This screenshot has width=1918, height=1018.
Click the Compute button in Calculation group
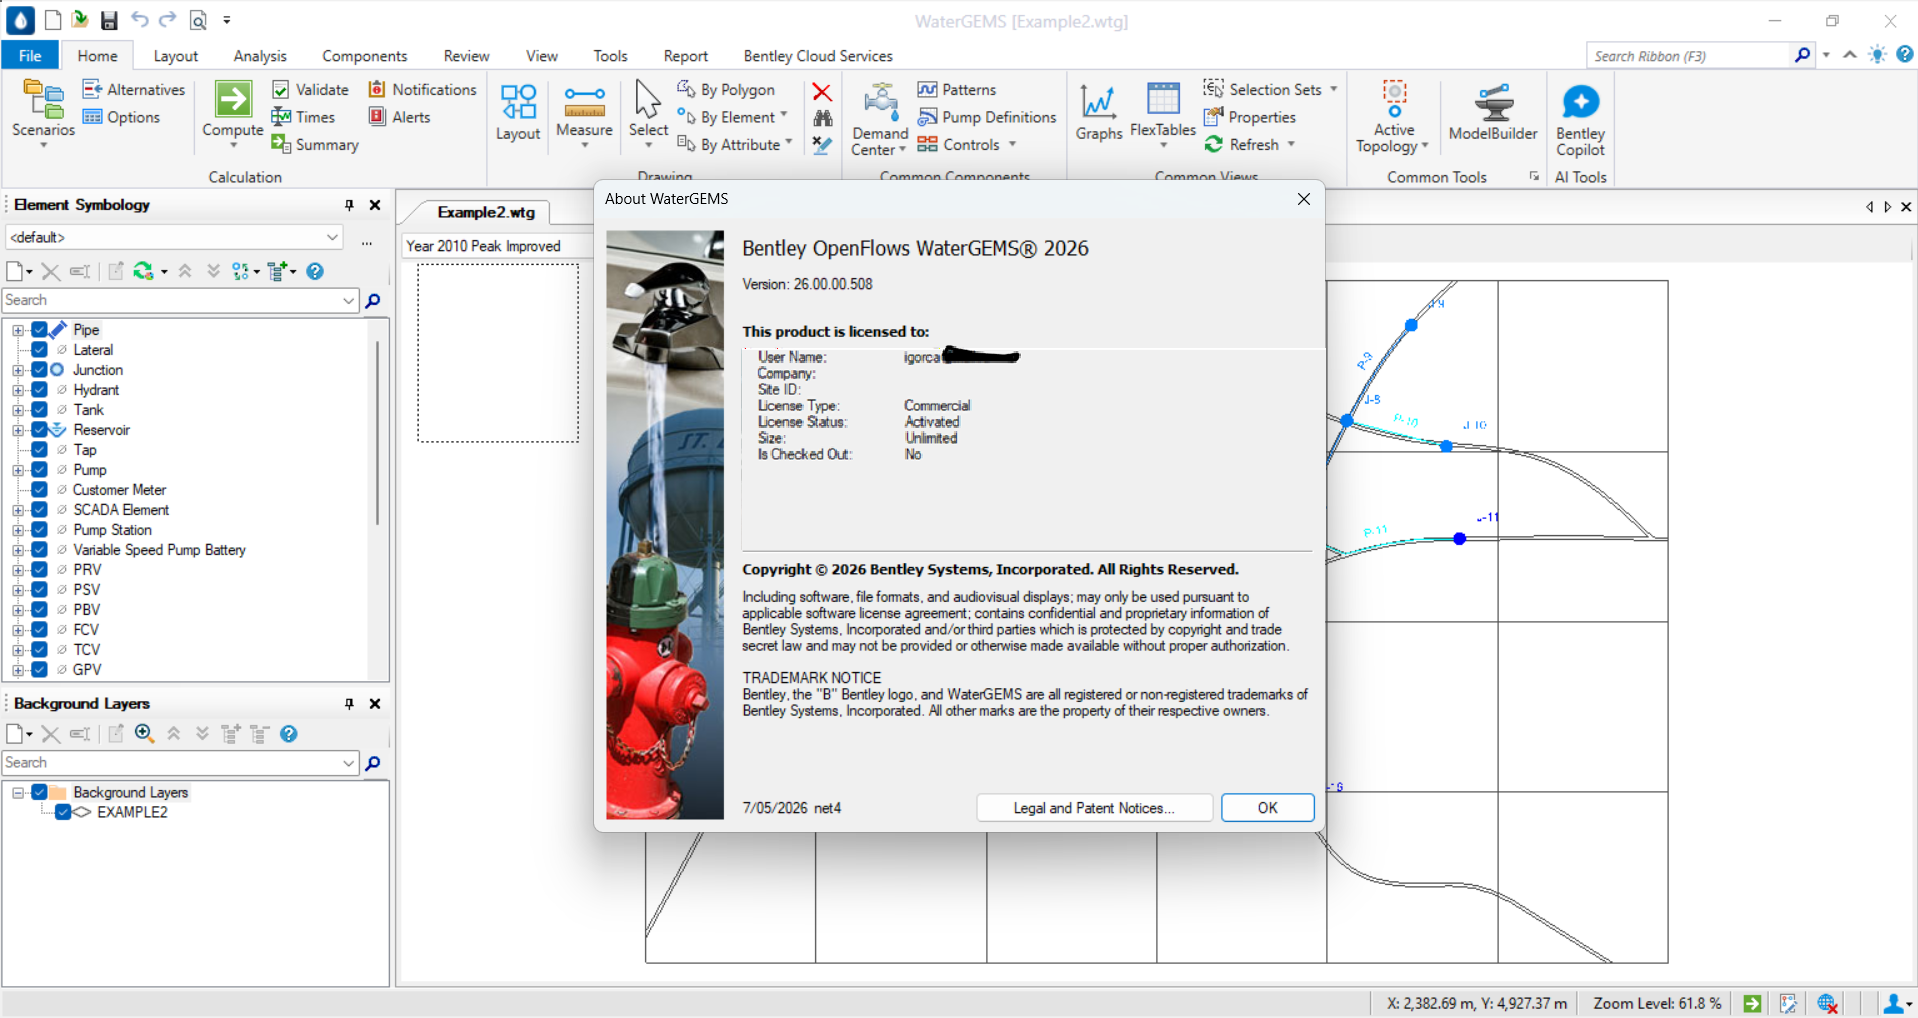[232, 114]
